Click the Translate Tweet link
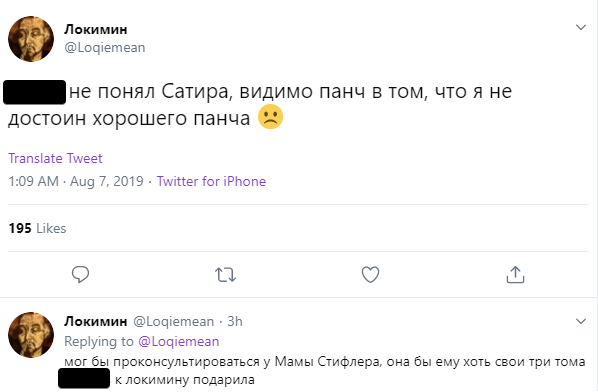Image resolution: width=598 pixels, height=392 pixels. pos(55,158)
